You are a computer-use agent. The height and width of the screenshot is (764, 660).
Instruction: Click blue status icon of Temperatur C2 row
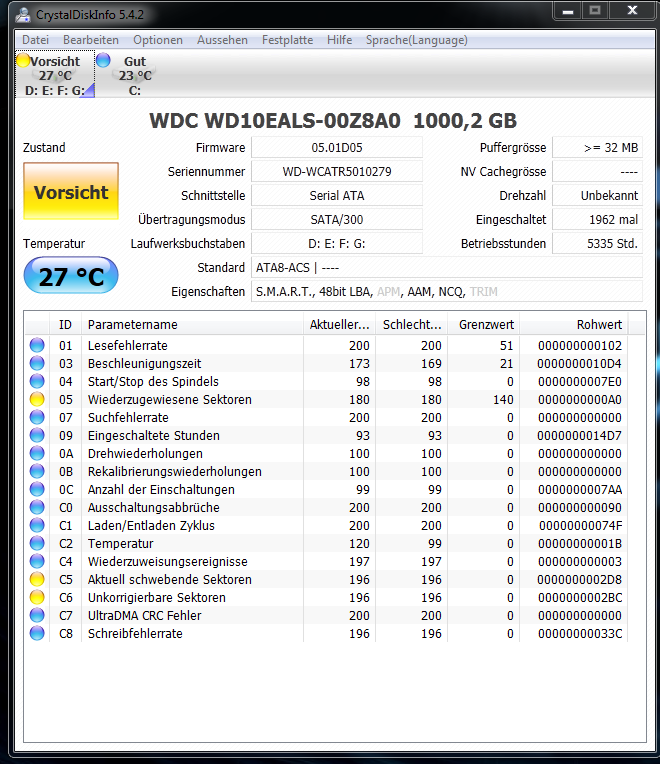(37, 543)
